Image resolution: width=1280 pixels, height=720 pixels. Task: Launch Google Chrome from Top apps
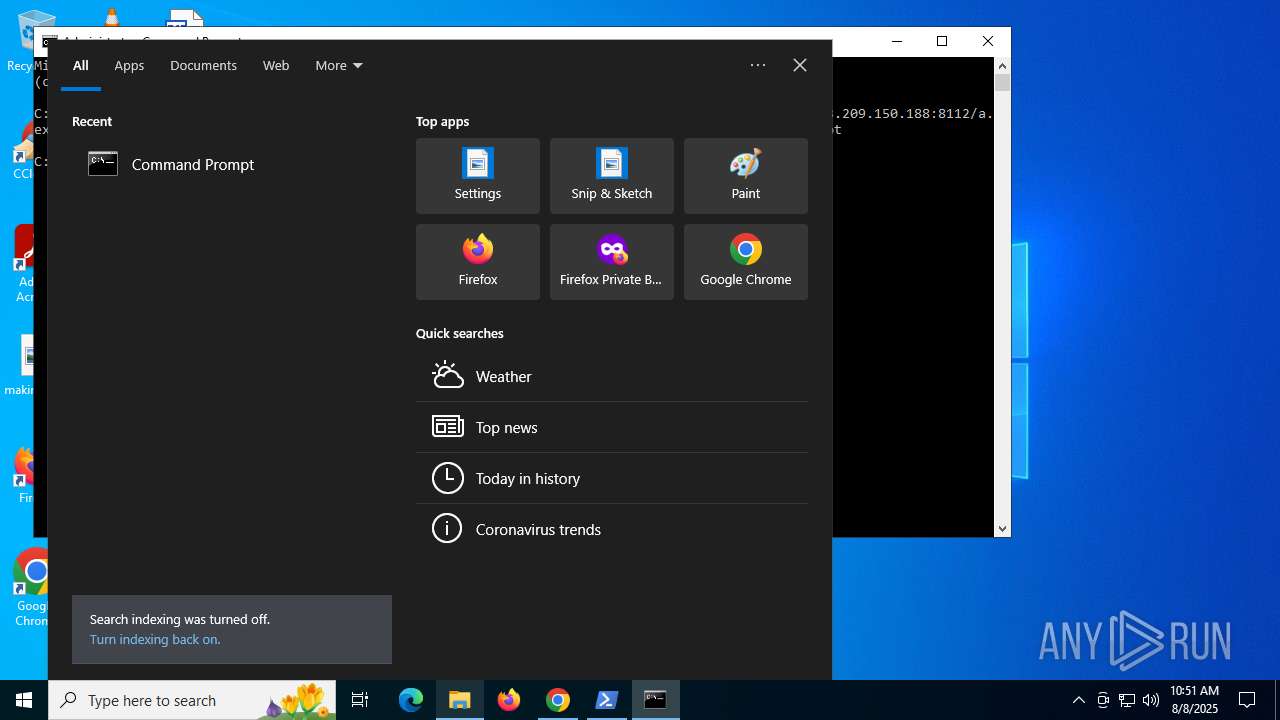pyautogui.click(x=746, y=262)
